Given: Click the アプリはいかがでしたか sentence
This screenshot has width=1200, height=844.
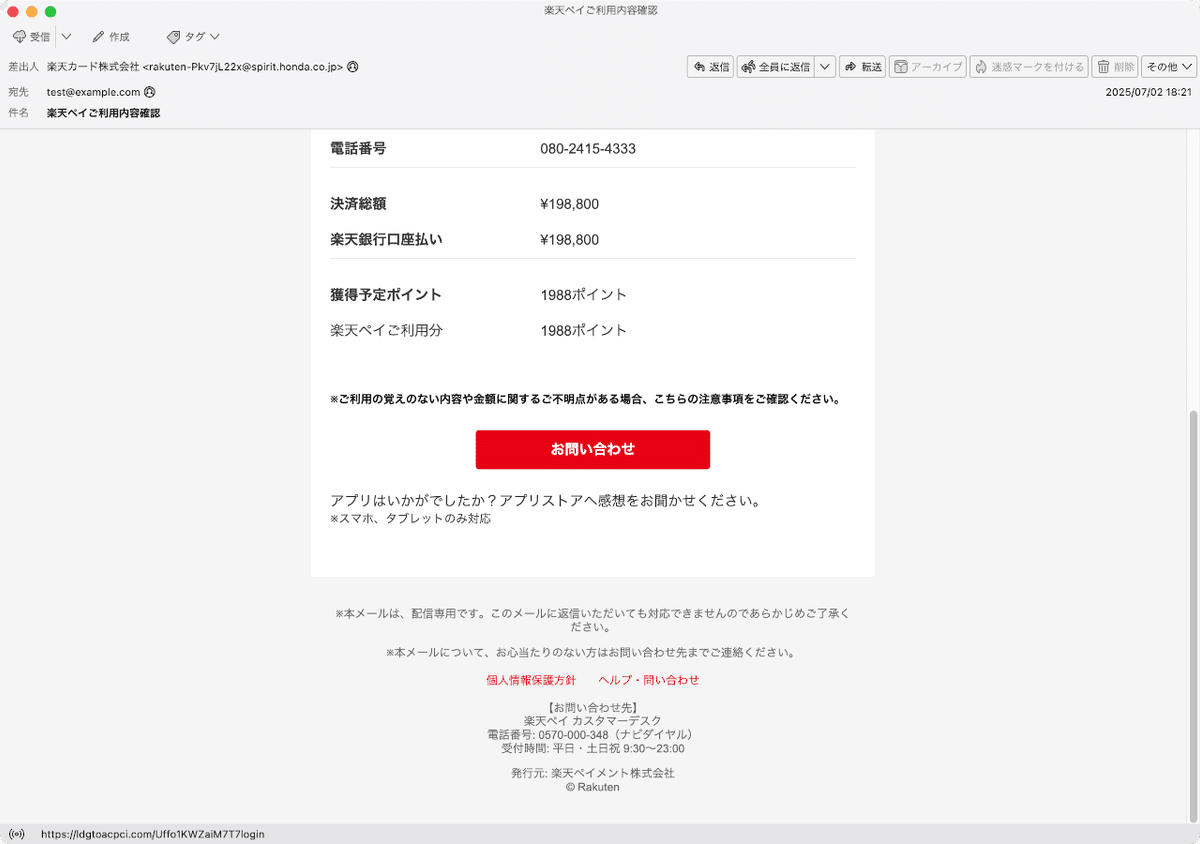Looking at the screenshot, I should (546, 500).
